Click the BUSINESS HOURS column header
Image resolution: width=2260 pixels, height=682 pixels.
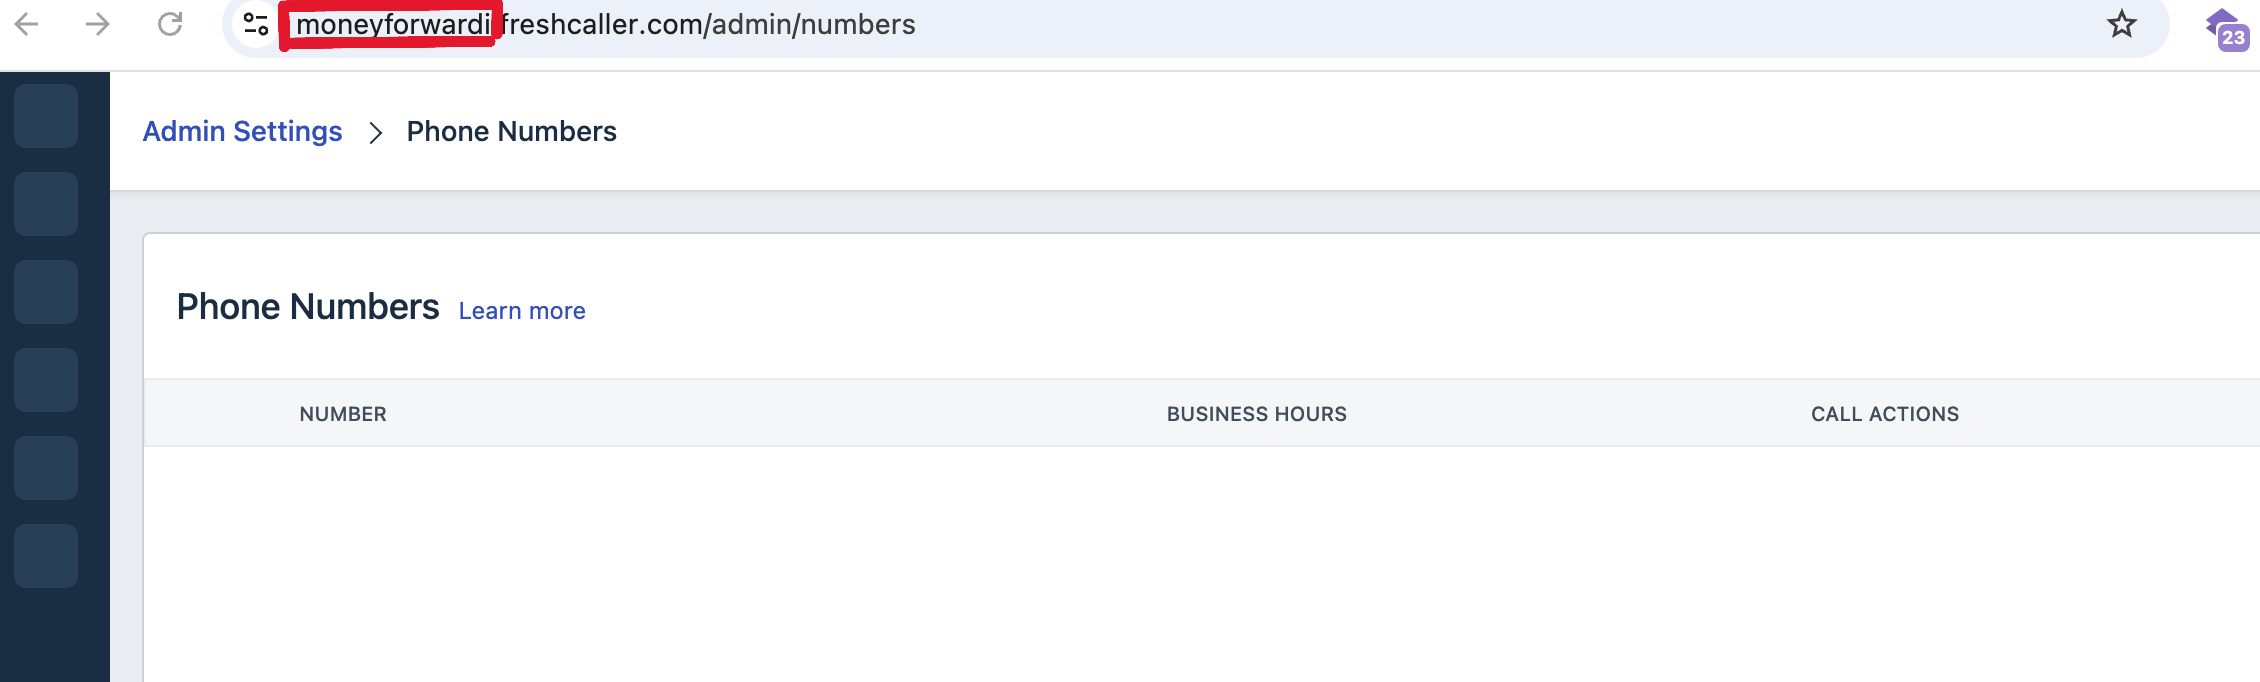1256,414
